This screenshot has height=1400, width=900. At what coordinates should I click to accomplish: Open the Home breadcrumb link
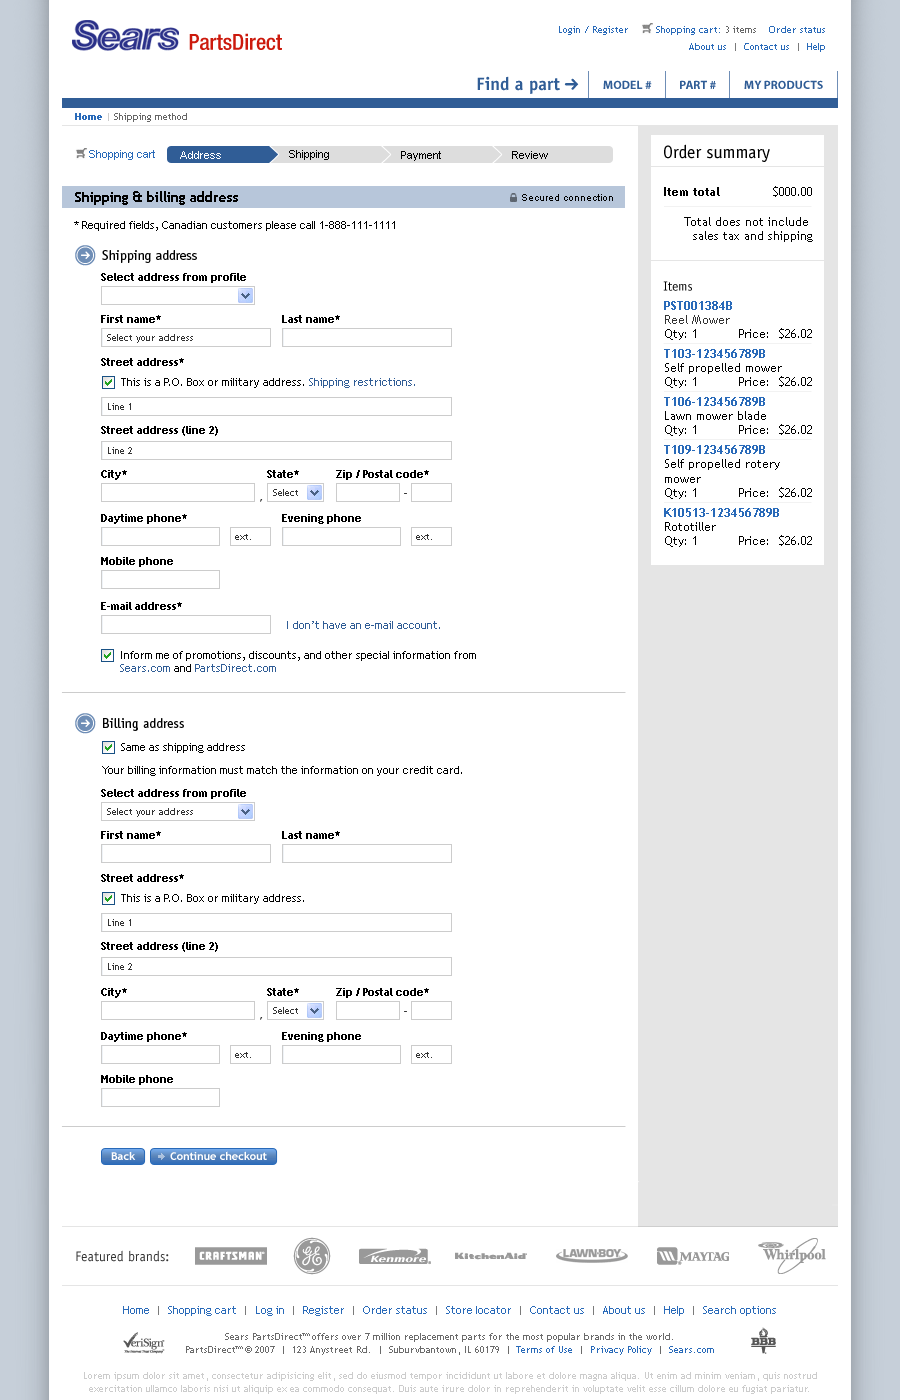88,117
